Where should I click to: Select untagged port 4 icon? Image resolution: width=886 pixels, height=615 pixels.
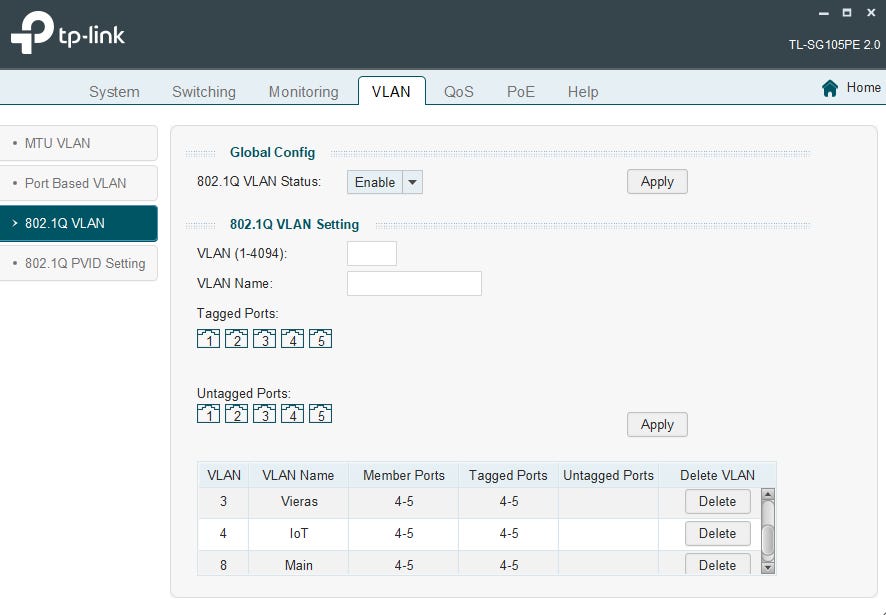pyautogui.click(x=292, y=414)
